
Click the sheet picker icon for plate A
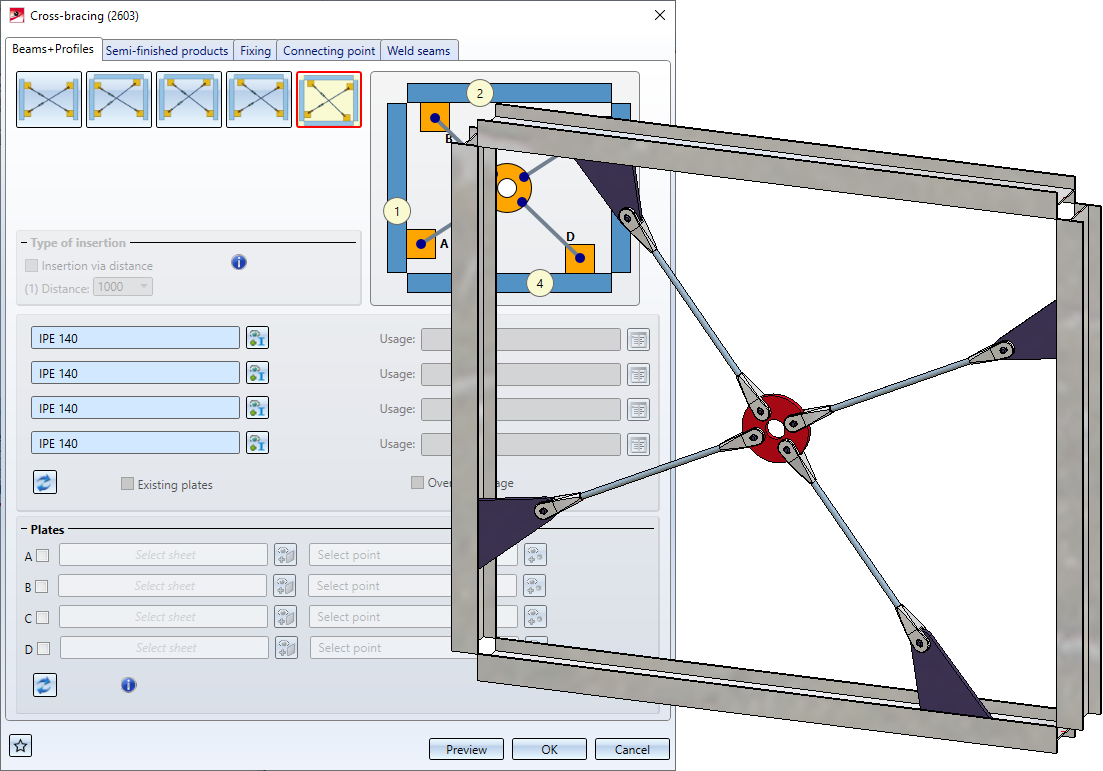(x=286, y=555)
